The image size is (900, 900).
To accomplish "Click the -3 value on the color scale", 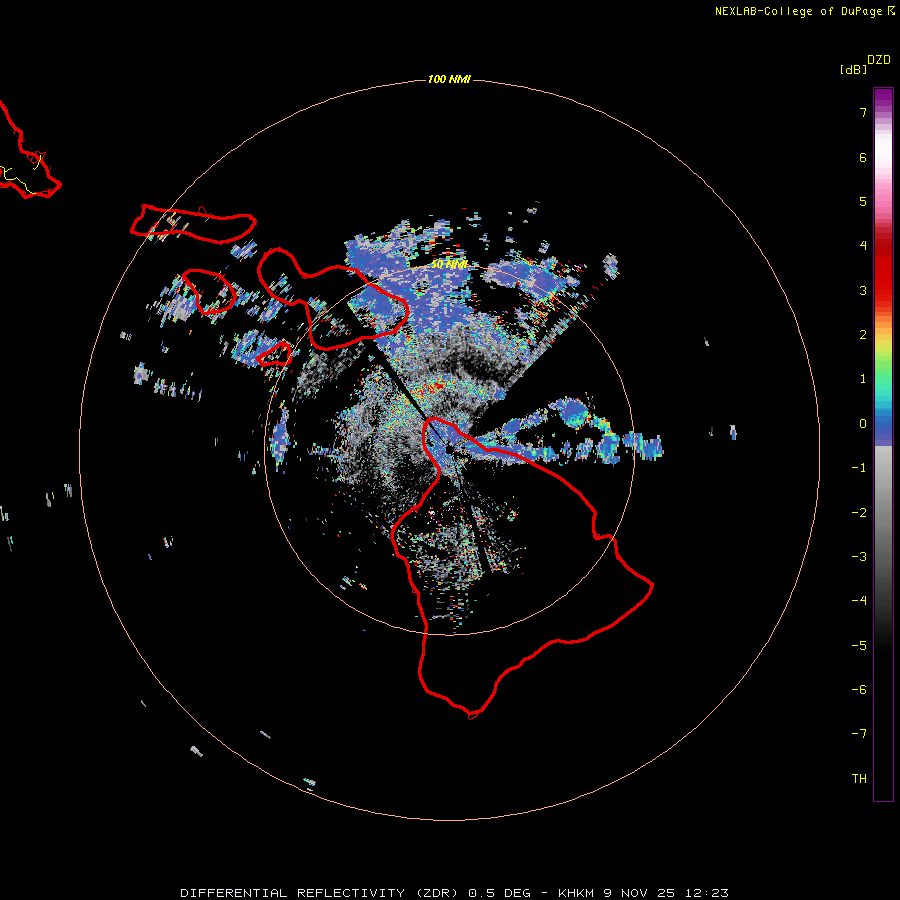I will point(859,557).
